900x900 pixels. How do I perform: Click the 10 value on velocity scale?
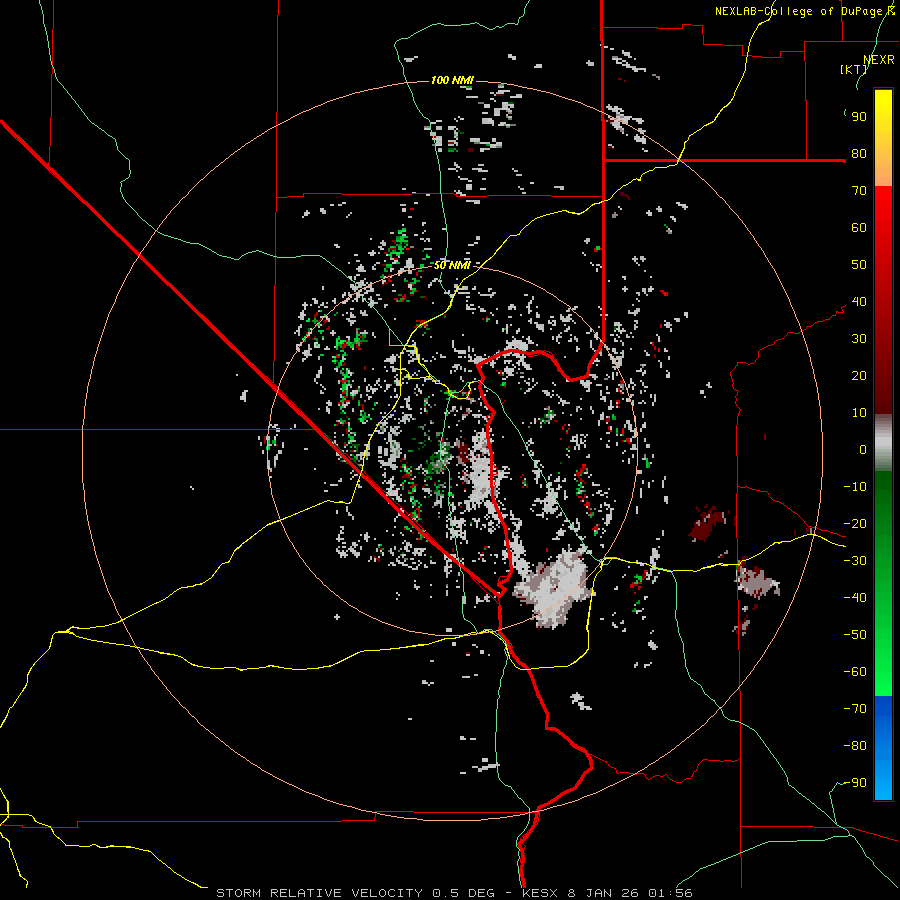point(859,413)
